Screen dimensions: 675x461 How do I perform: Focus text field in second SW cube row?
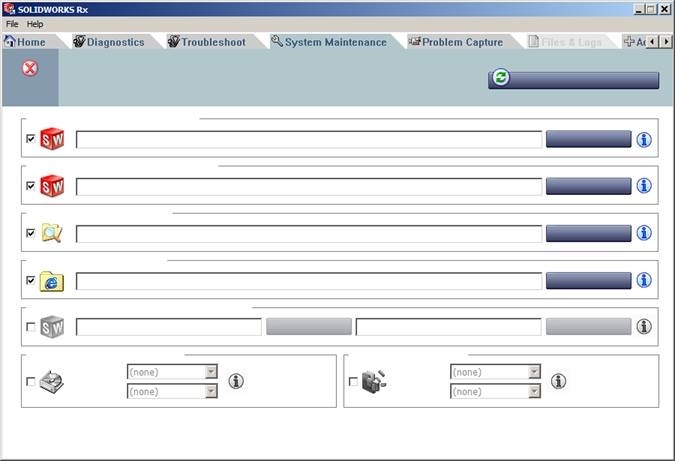click(x=309, y=187)
